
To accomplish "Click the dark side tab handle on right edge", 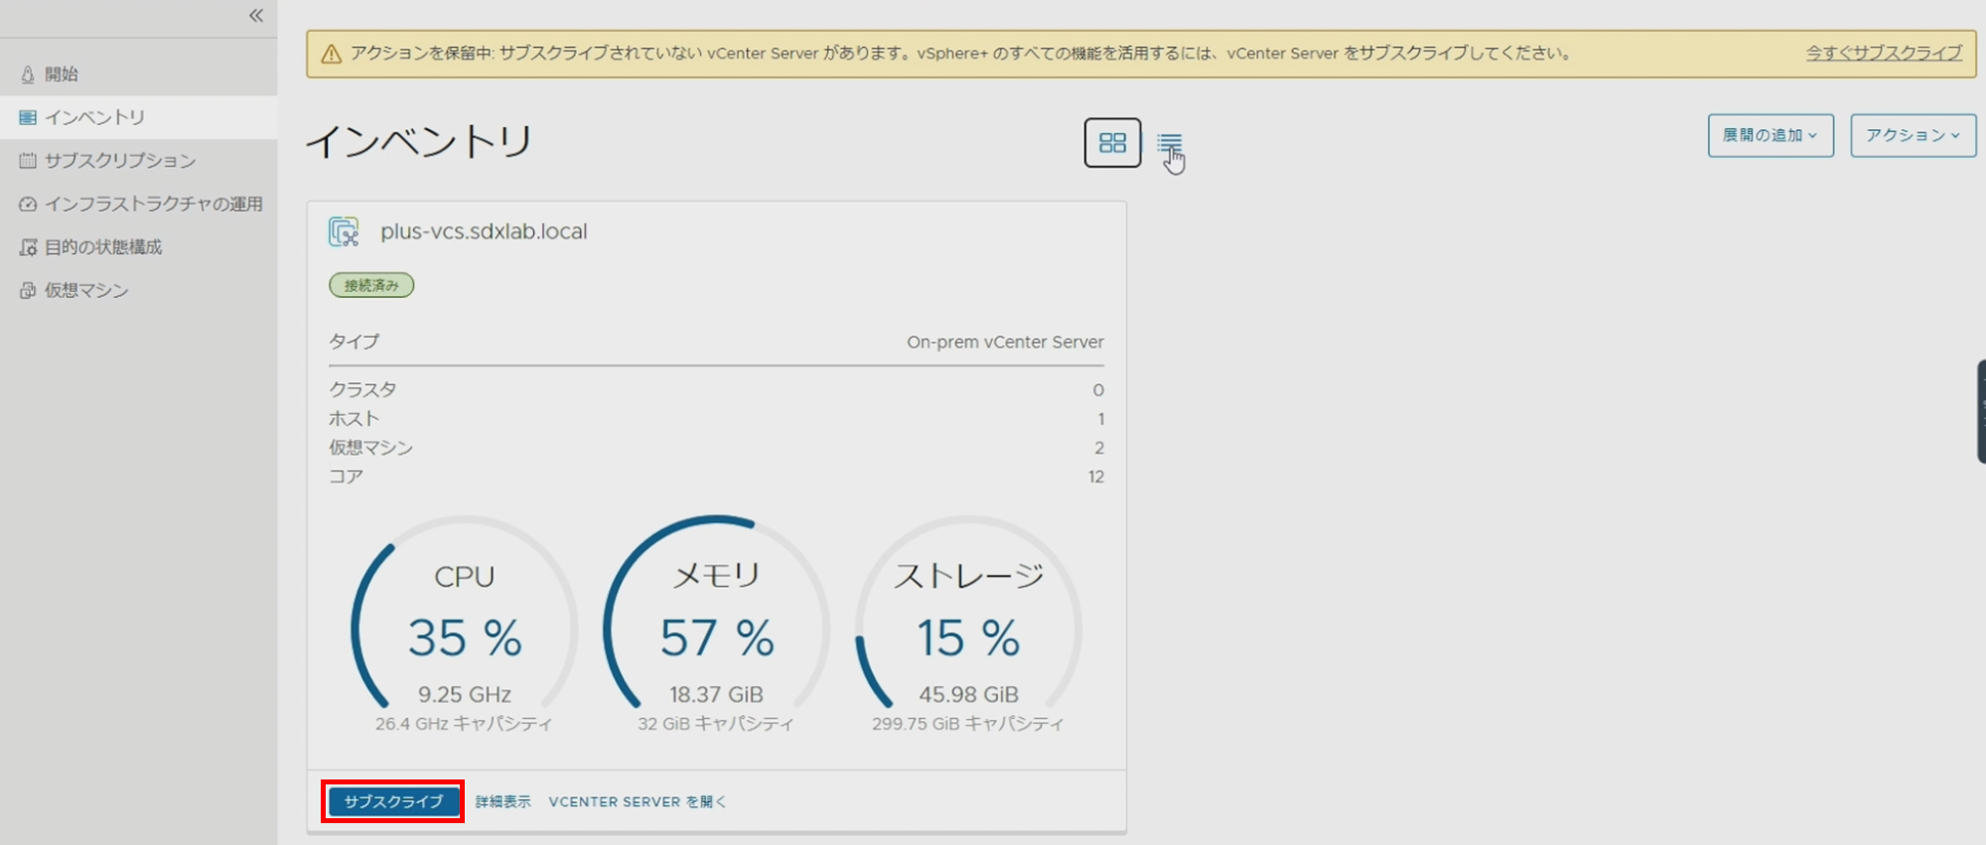I will pos(1981,411).
